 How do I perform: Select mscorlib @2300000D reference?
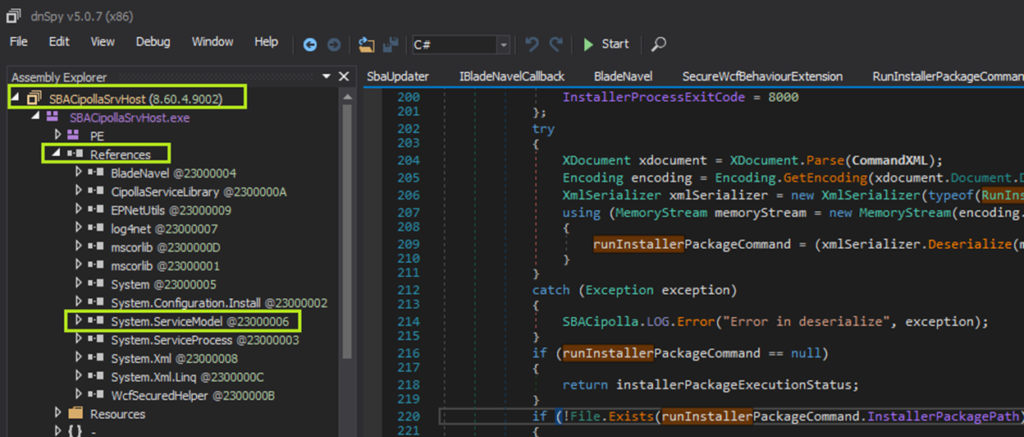click(x=166, y=248)
